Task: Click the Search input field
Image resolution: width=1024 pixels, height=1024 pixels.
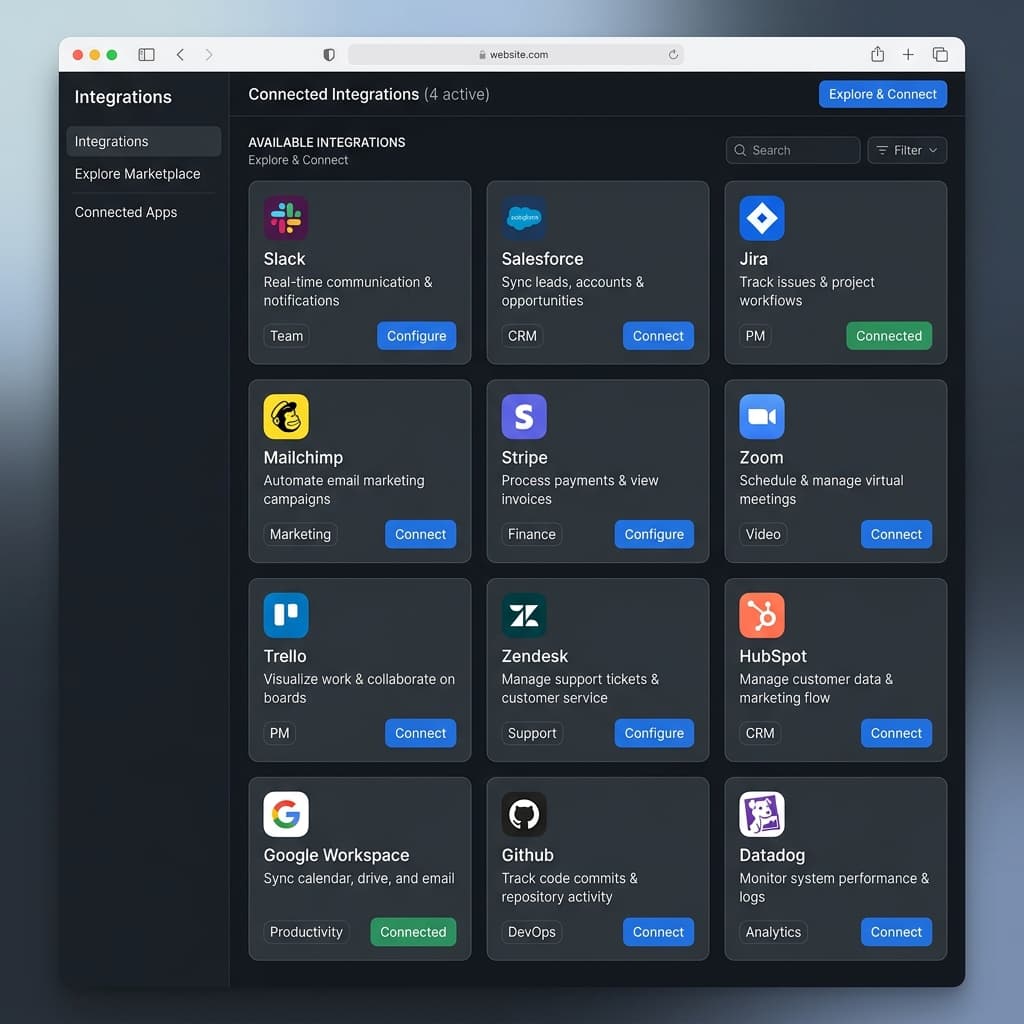Action: point(793,150)
